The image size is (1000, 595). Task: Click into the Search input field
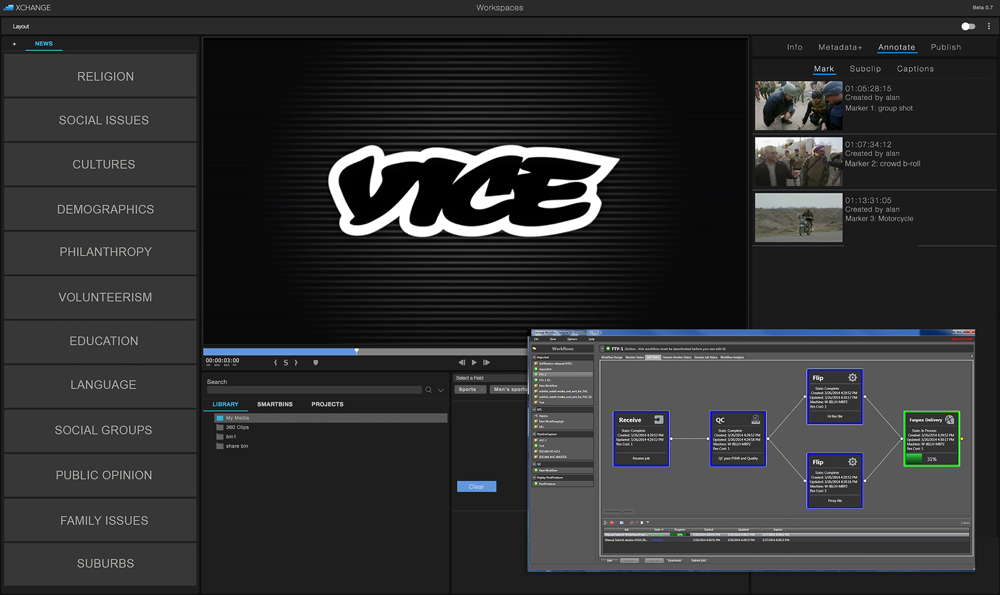[x=314, y=390]
